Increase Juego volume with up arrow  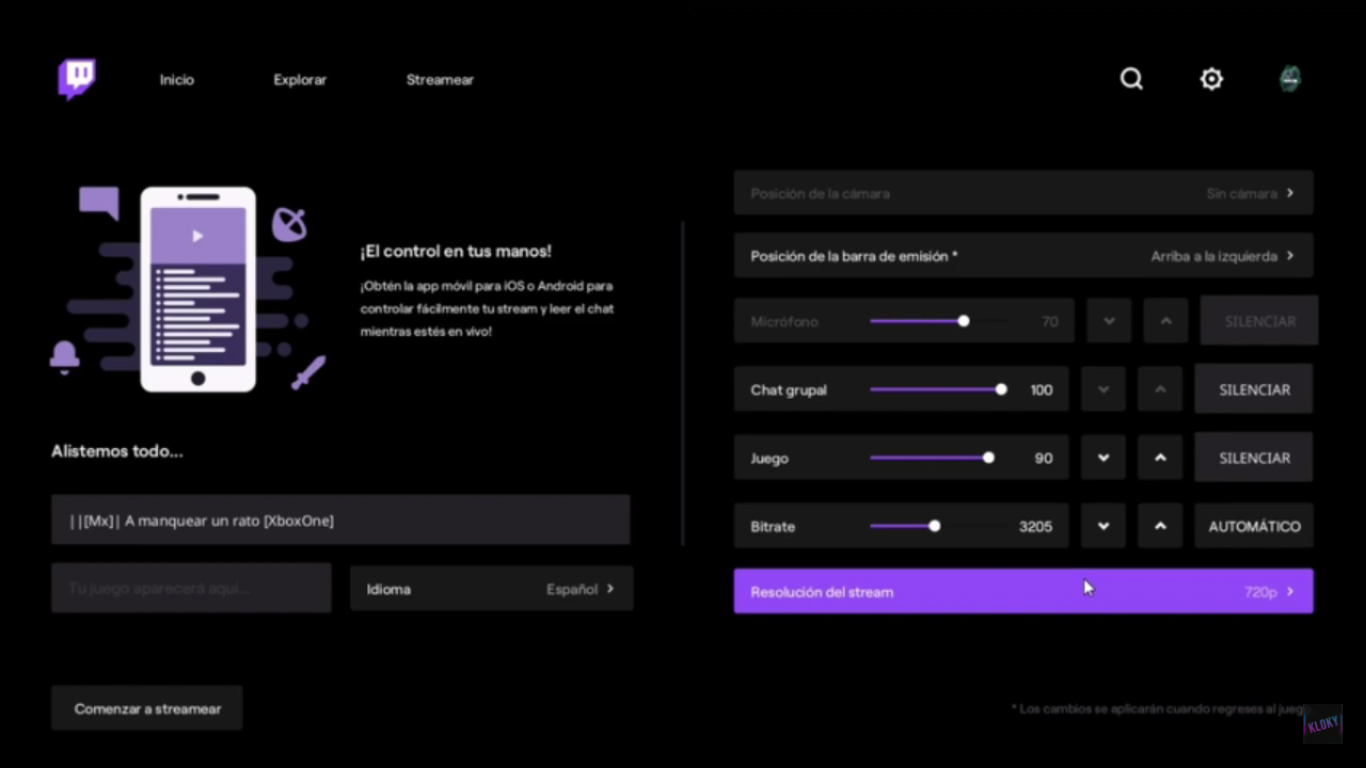pos(1160,458)
